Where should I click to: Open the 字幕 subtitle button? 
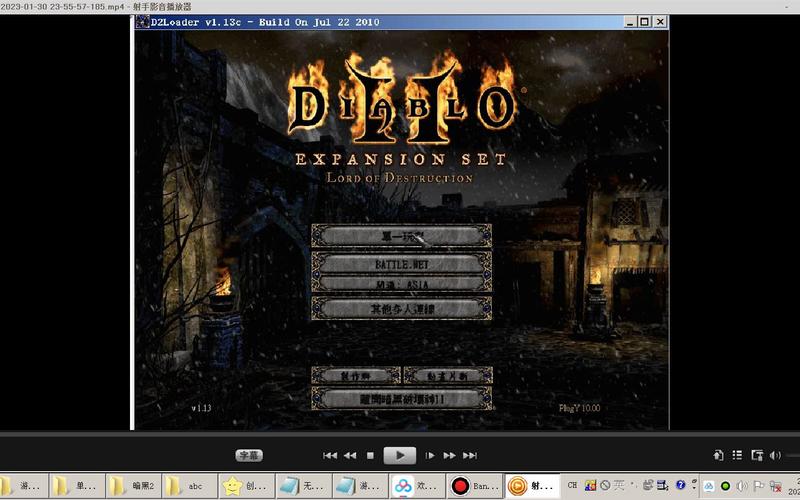249,455
